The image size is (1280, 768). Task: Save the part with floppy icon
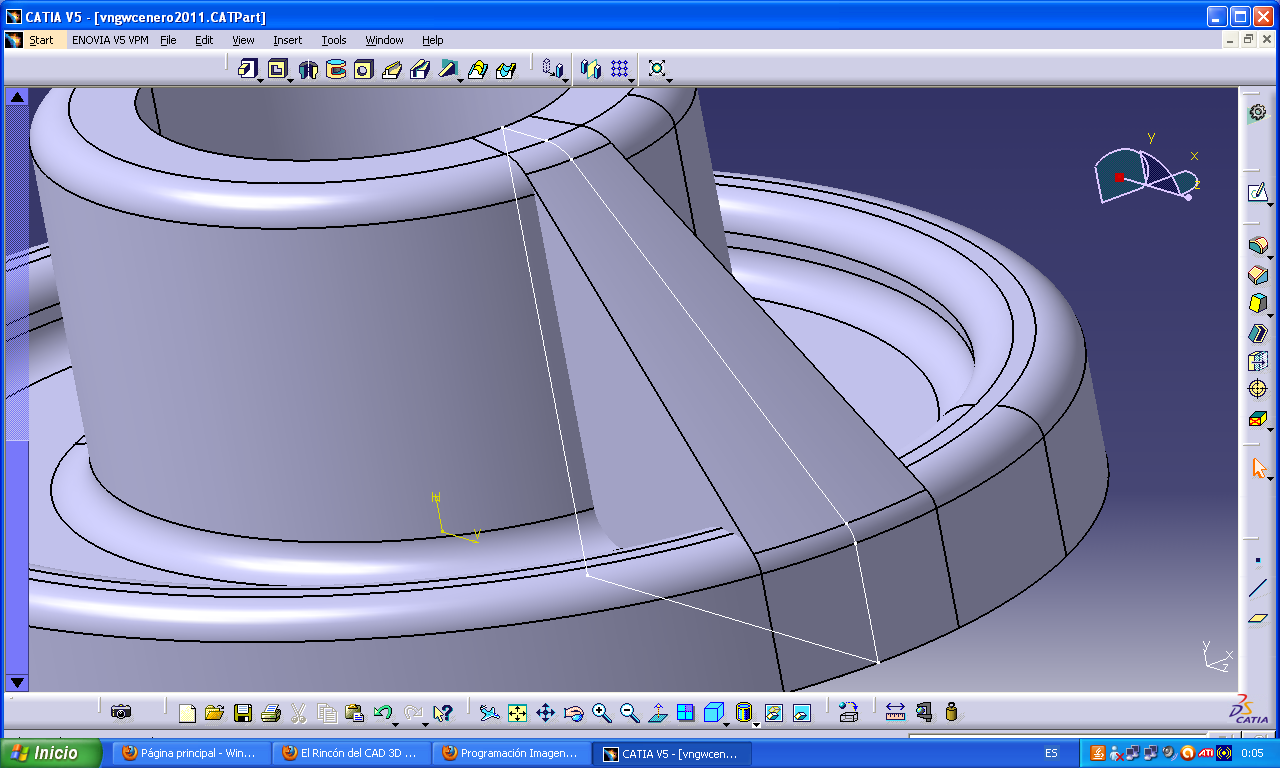click(x=242, y=713)
